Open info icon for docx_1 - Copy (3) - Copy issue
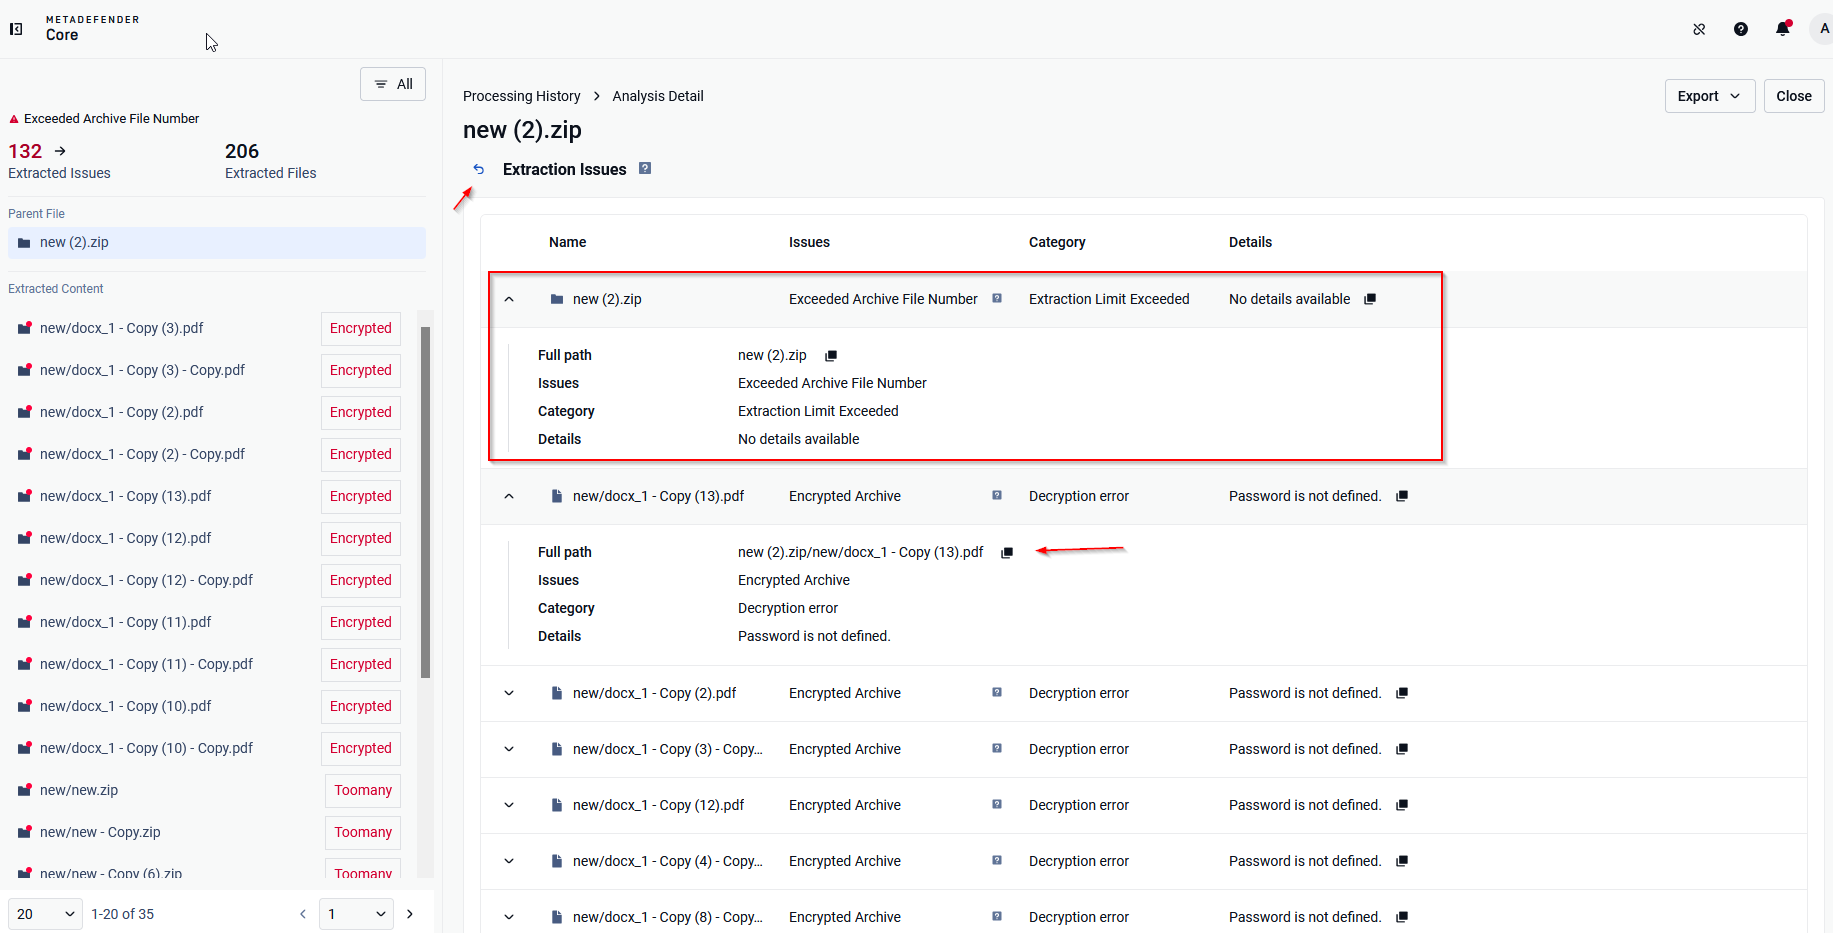The image size is (1833, 933). click(997, 748)
